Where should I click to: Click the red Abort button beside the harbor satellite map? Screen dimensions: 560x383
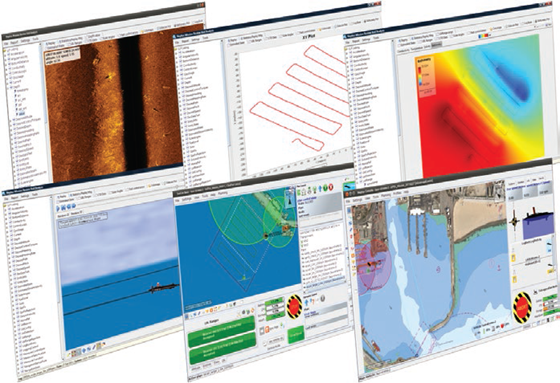point(522,308)
